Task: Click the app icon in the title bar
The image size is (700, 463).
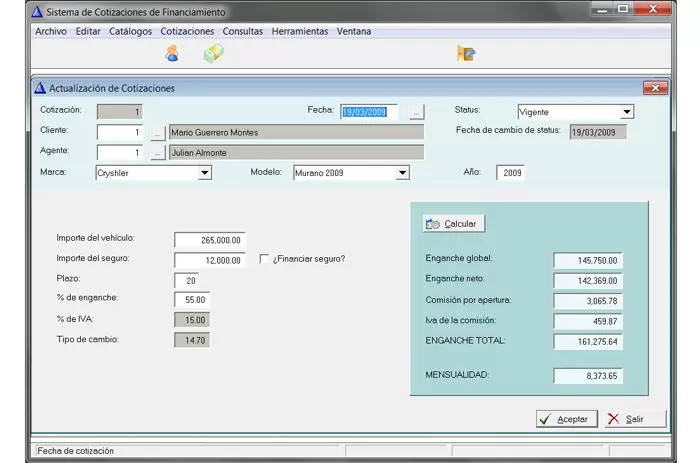Action: point(37,12)
